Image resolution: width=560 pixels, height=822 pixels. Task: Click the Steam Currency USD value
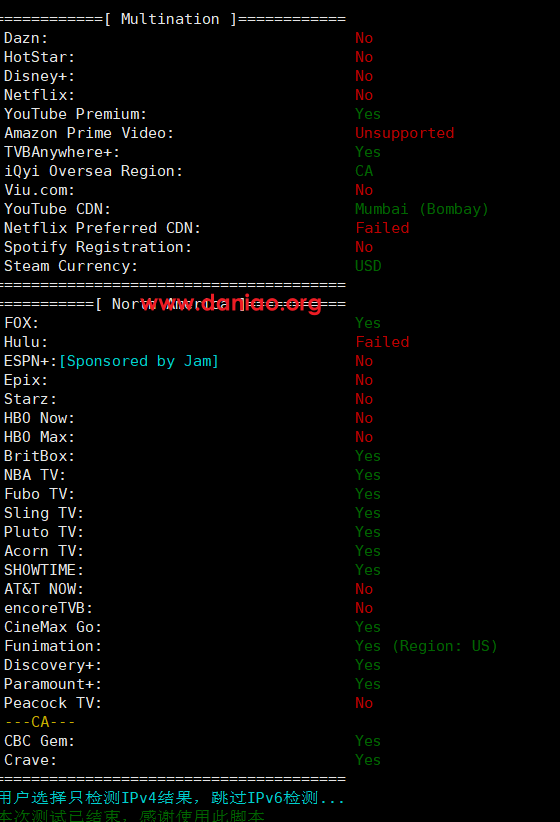coord(368,266)
